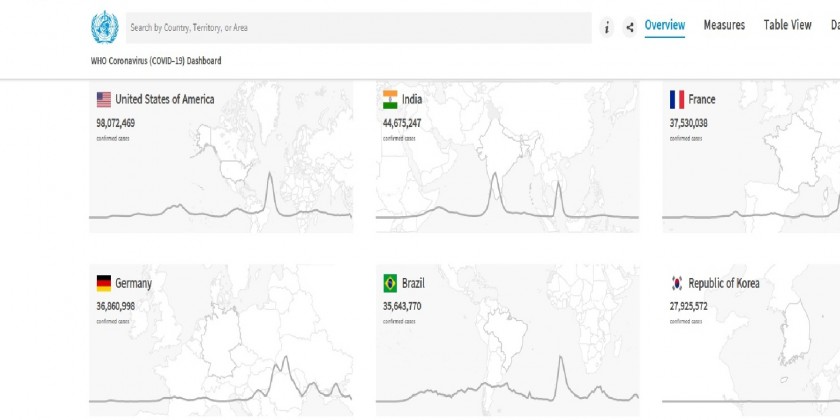
Task: Click the France flag icon
Action: pyautogui.click(x=676, y=99)
